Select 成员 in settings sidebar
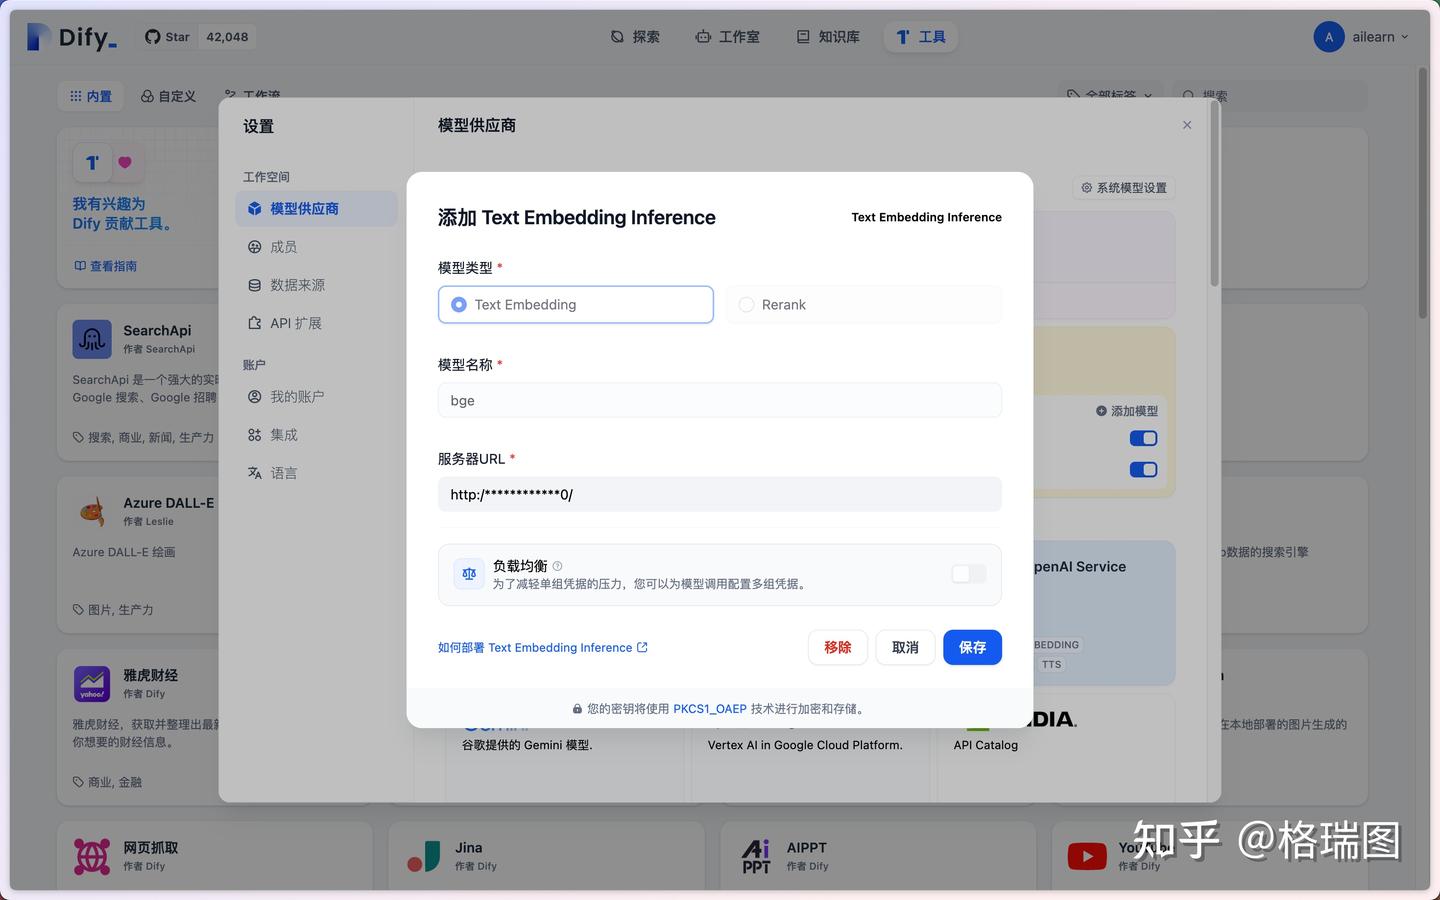This screenshot has height=900, width=1440. coord(284,246)
